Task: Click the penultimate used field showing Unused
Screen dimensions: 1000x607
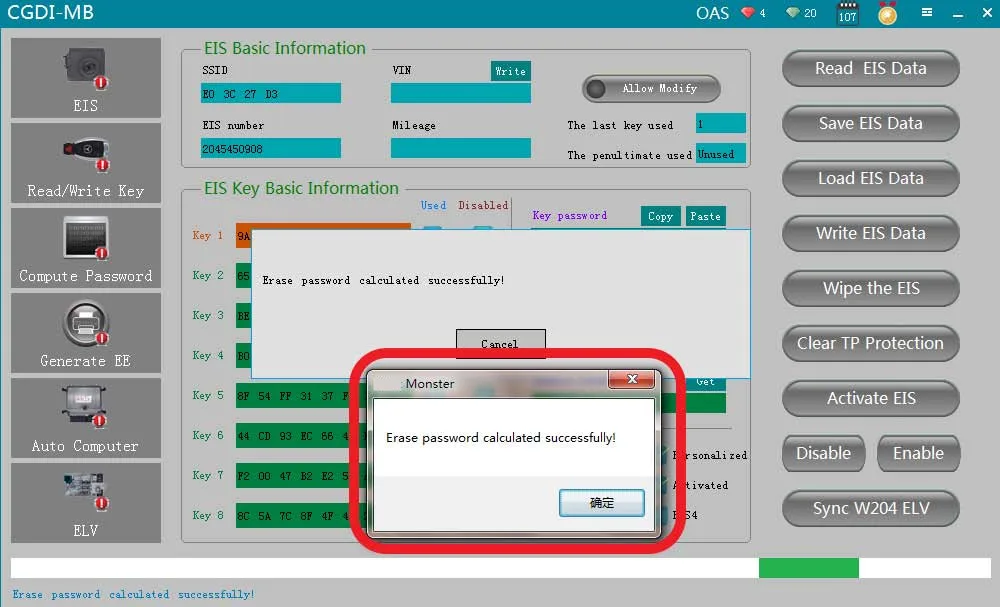Action: [721, 154]
